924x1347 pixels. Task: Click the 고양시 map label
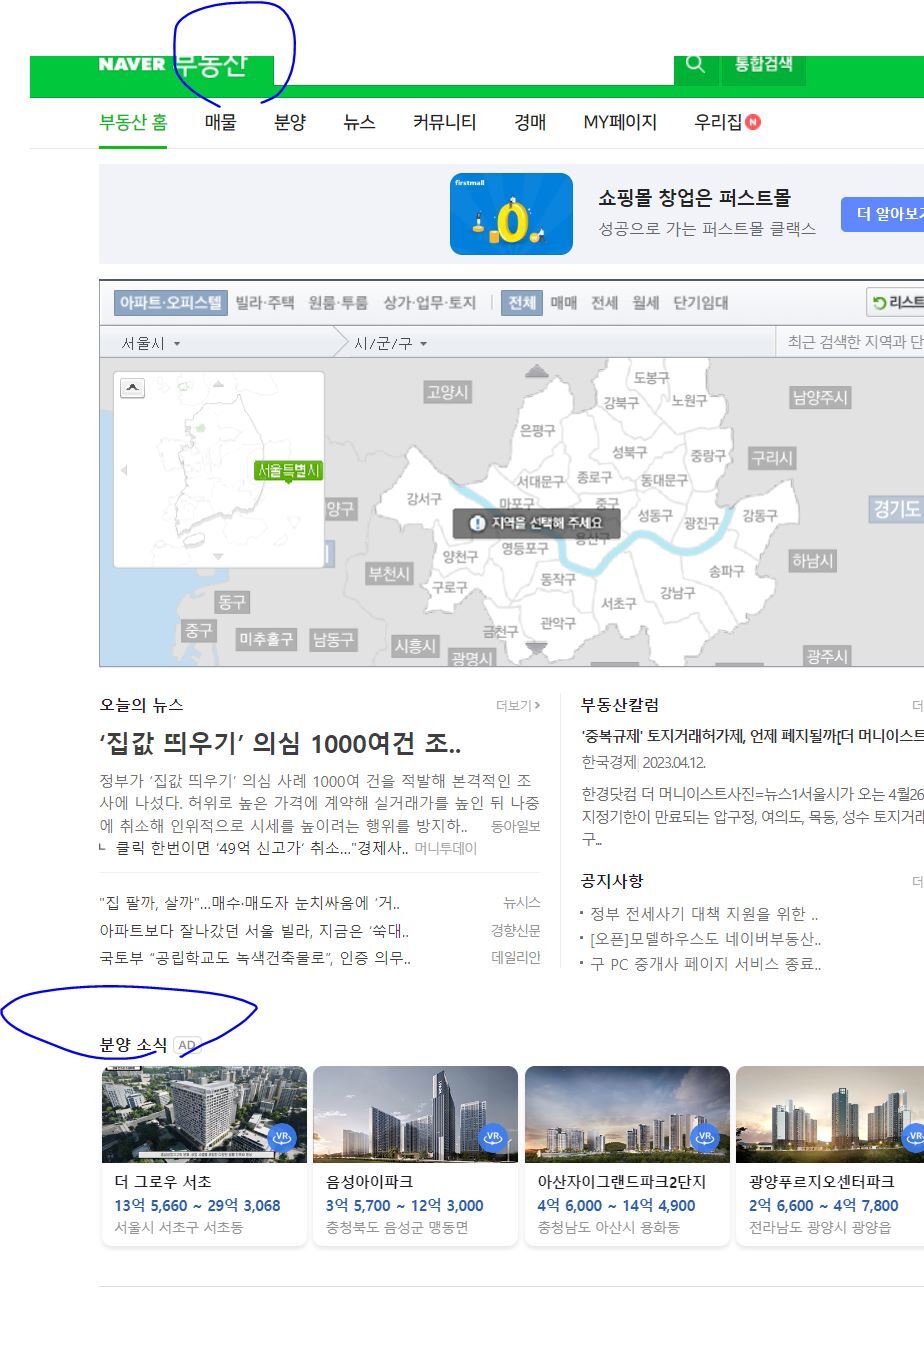tap(447, 392)
